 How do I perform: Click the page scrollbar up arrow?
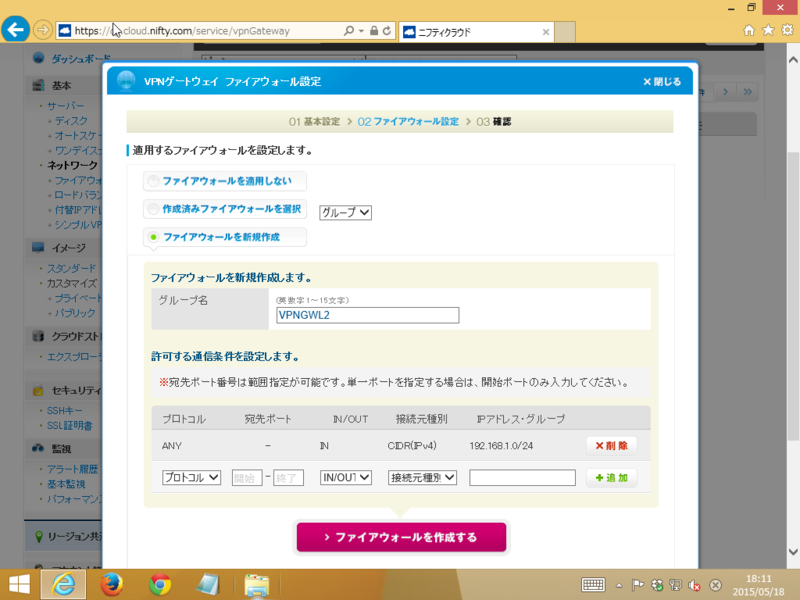pyautogui.click(x=793, y=60)
